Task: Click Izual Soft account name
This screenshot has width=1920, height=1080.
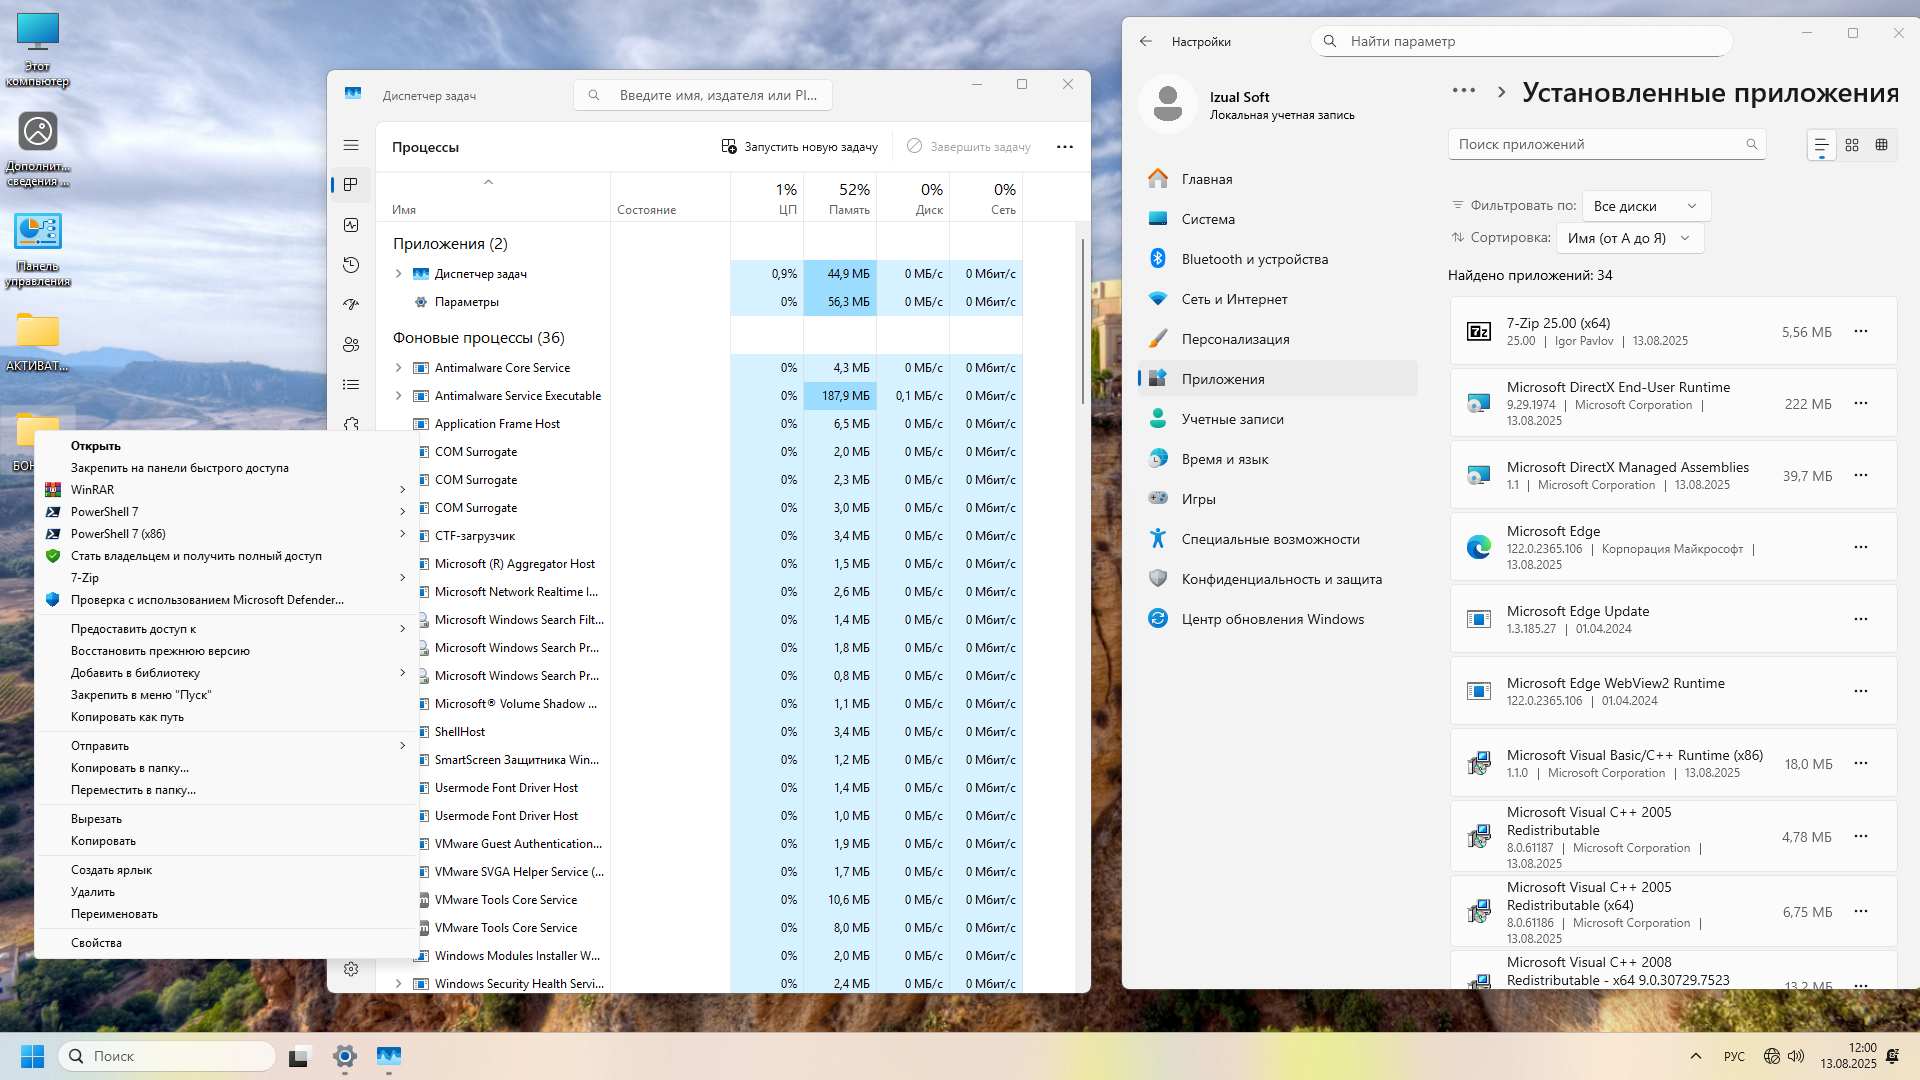Action: click(x=1240, y=97)
